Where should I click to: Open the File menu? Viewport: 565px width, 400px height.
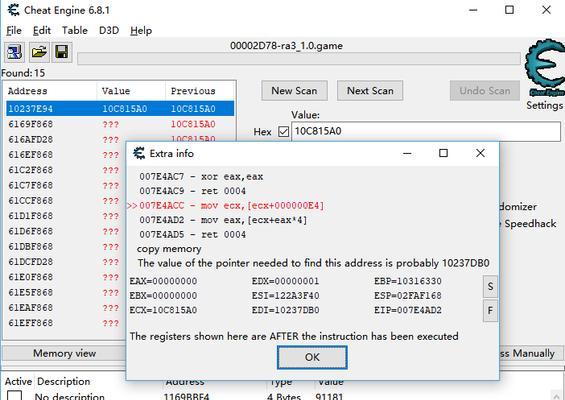pos(14,31)
